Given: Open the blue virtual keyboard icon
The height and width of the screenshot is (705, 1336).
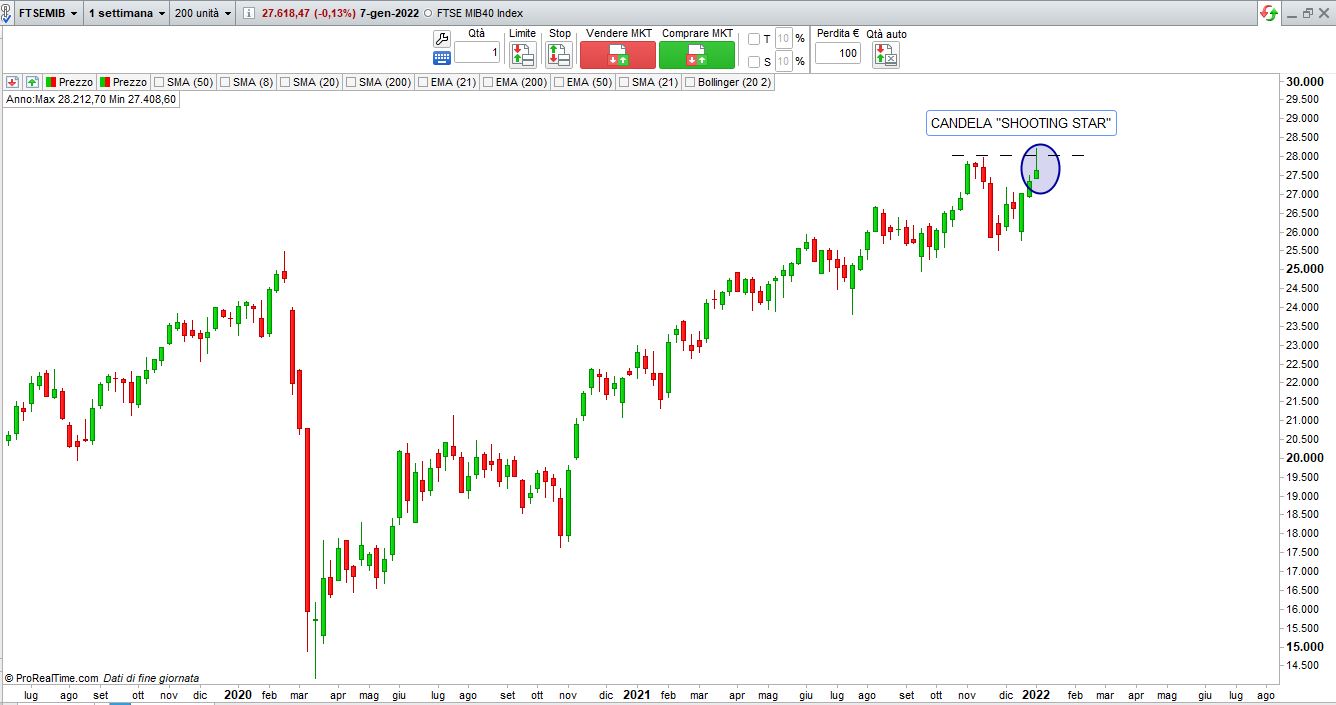Looking at the screenshot, I should 441,58.
